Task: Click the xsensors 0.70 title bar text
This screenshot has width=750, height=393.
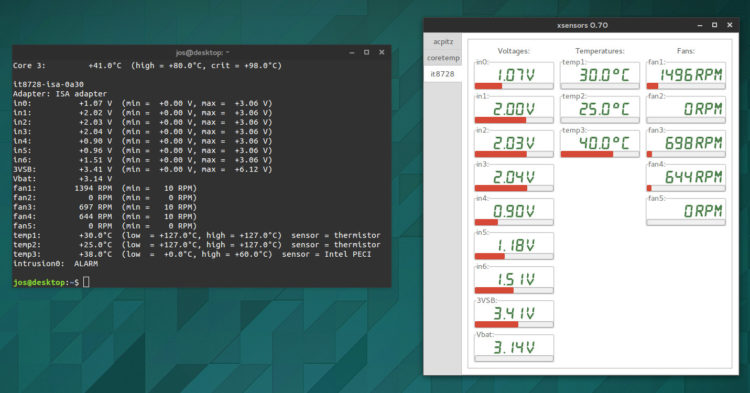Action: (582, 25)
